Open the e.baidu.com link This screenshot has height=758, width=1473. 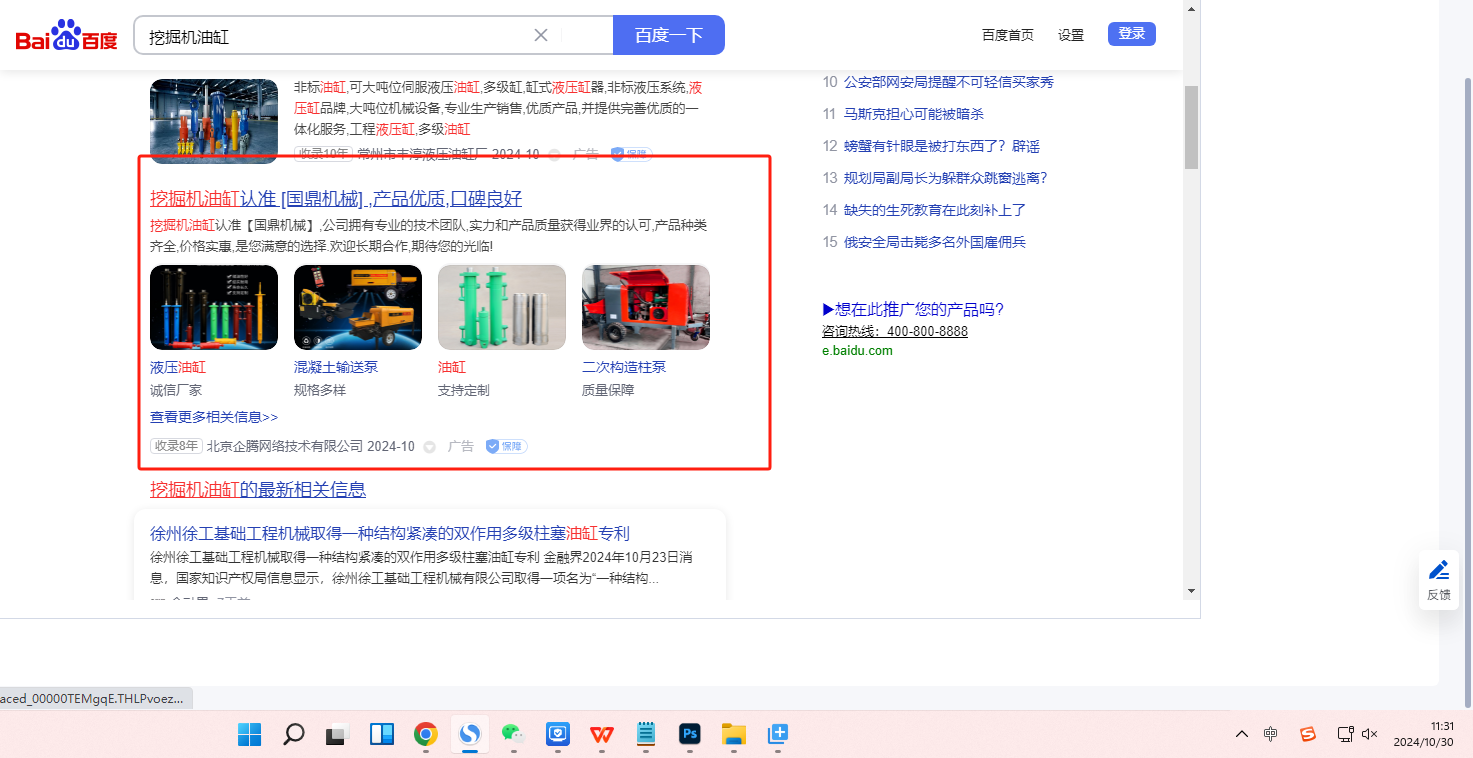(857, 351)
